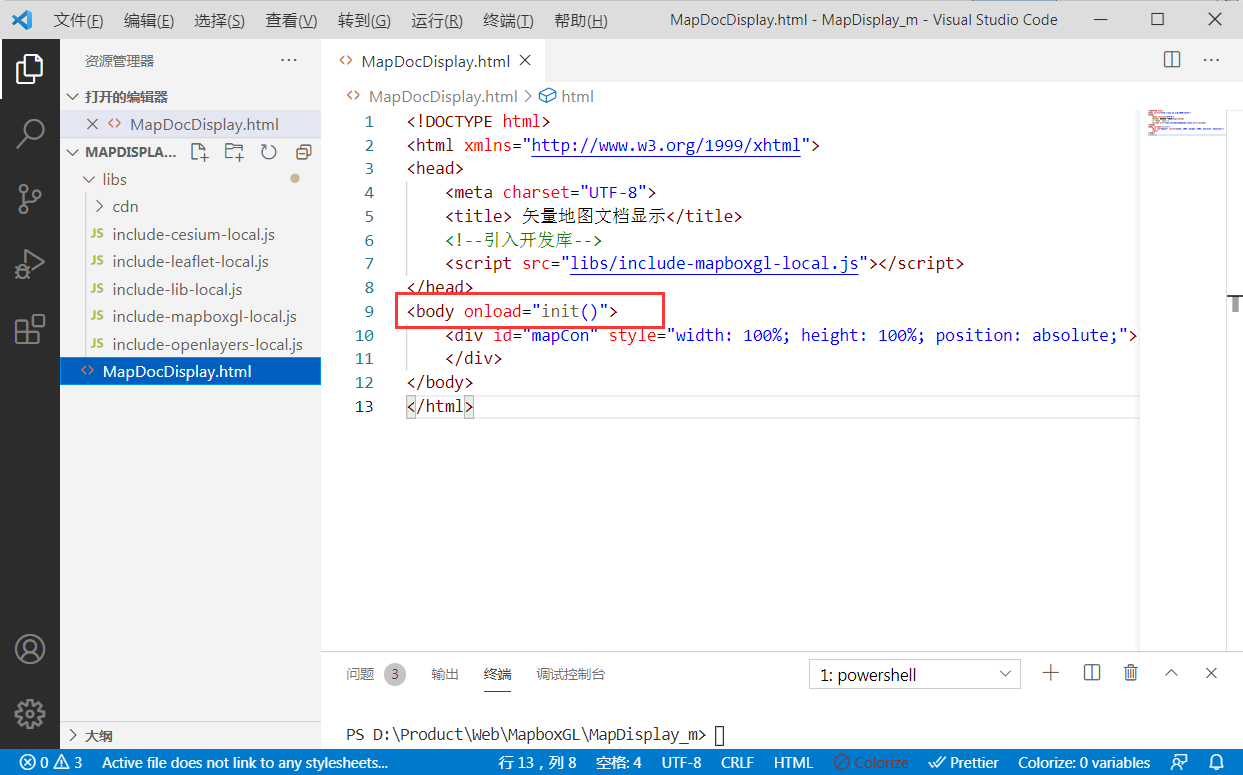Open editor more actions menu
The width and height of the screenshot is (1243, 775).
tap(1211, 60)
